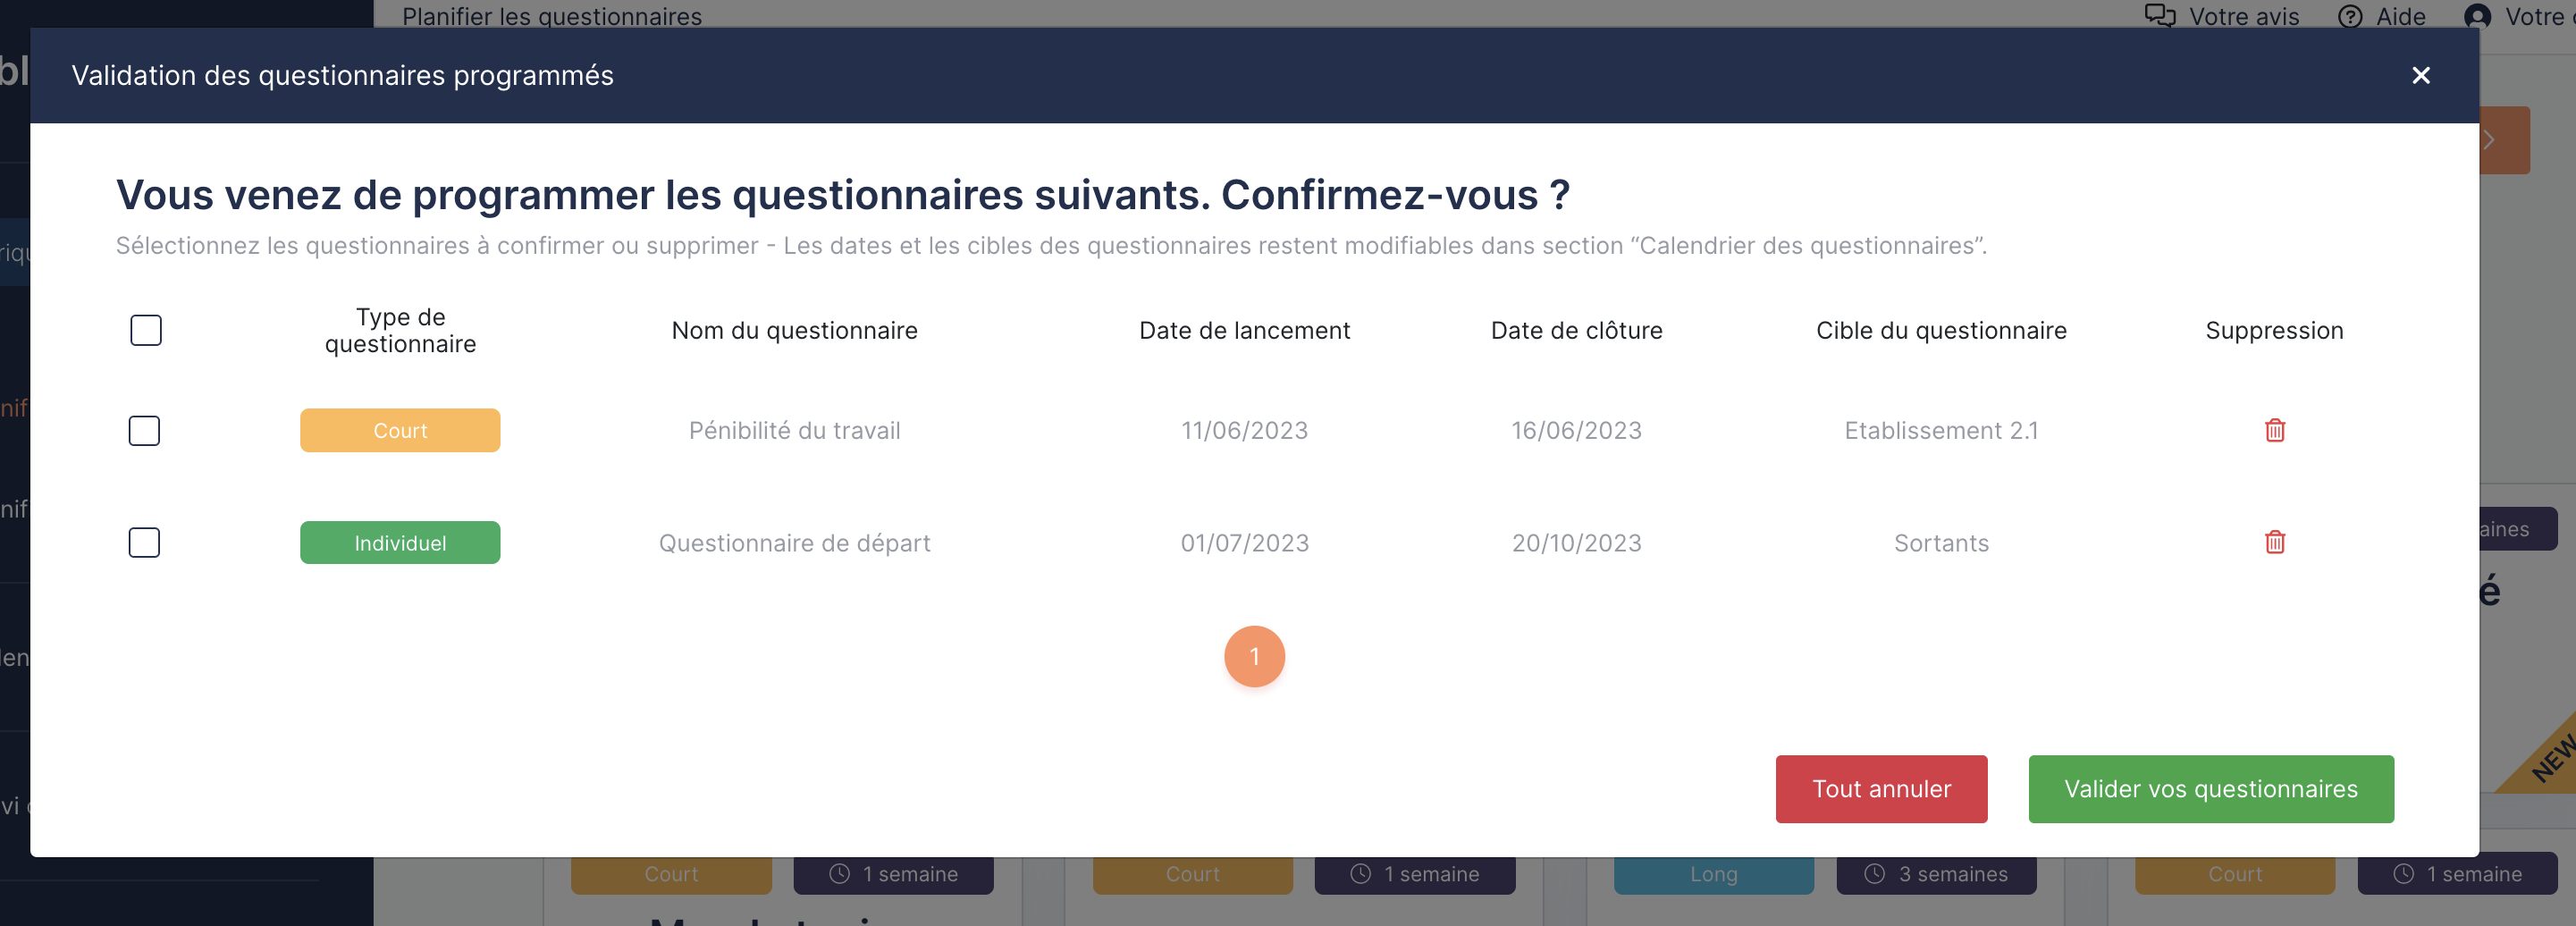The width and height of the screenshot is (2576, 926).
Task: Click the Sortants target cell
Action: pos(1940,543)
